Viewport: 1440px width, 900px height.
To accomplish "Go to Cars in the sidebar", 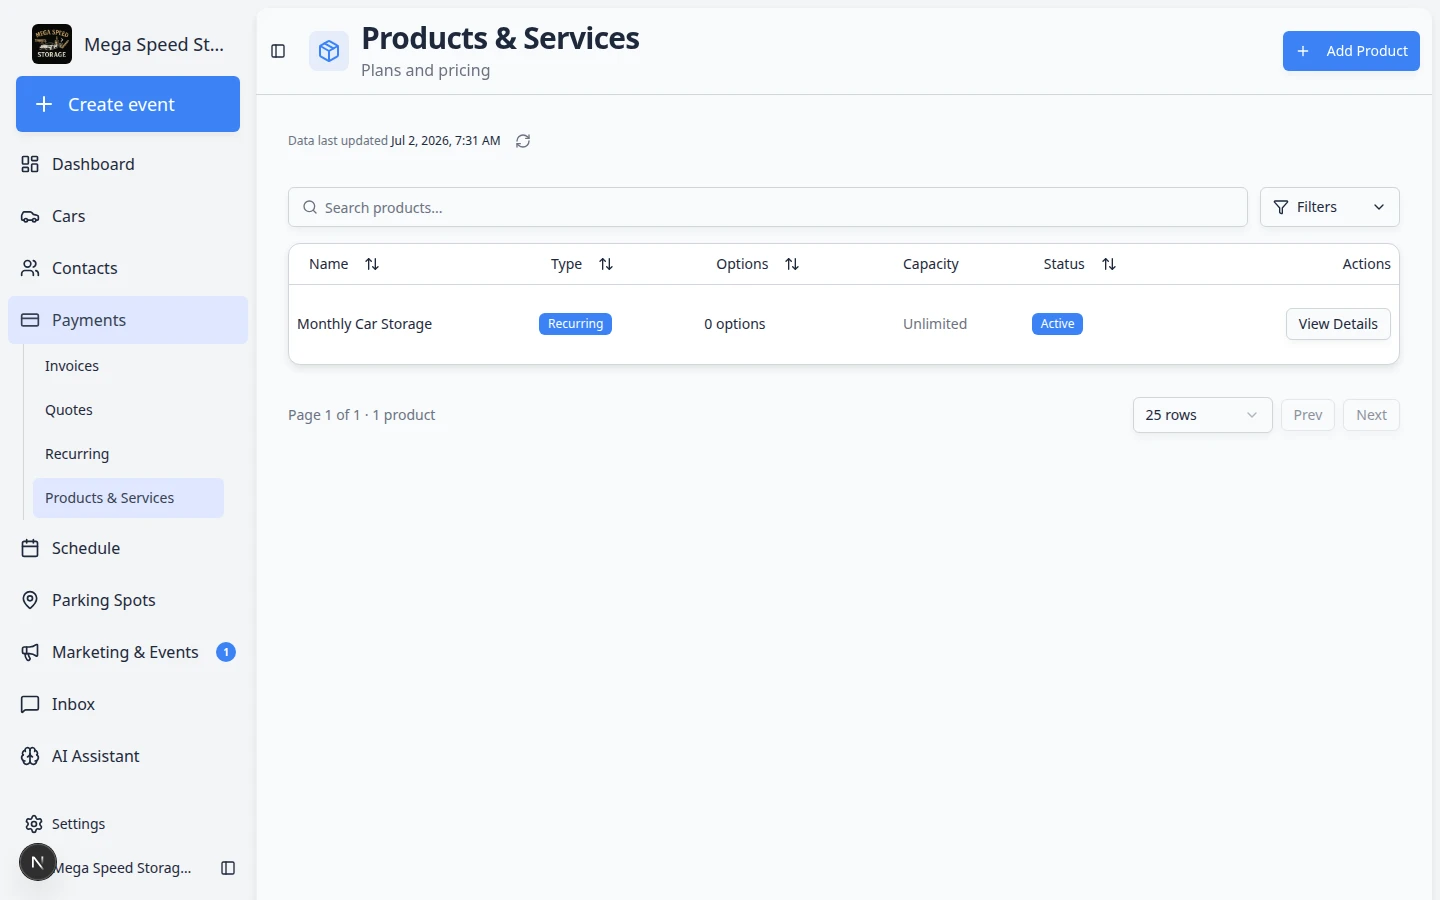I will tap(128, 216).
